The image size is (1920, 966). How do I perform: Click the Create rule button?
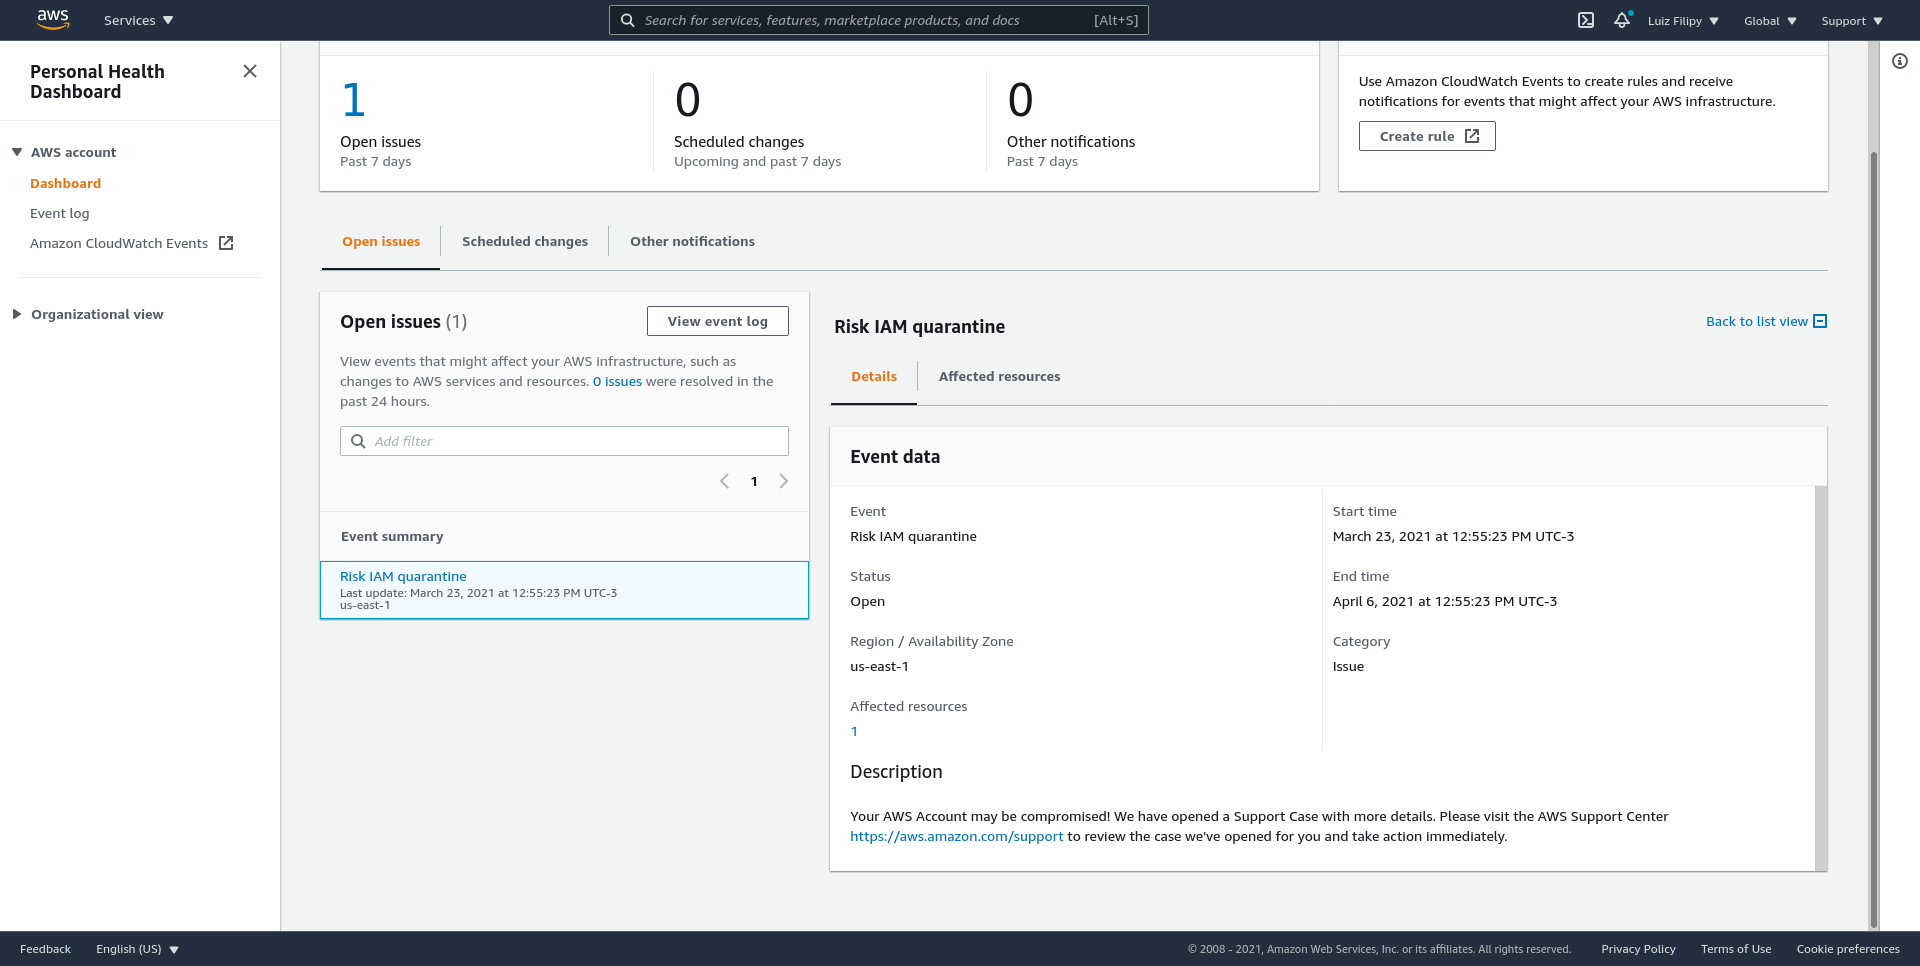pos(1427,136)
